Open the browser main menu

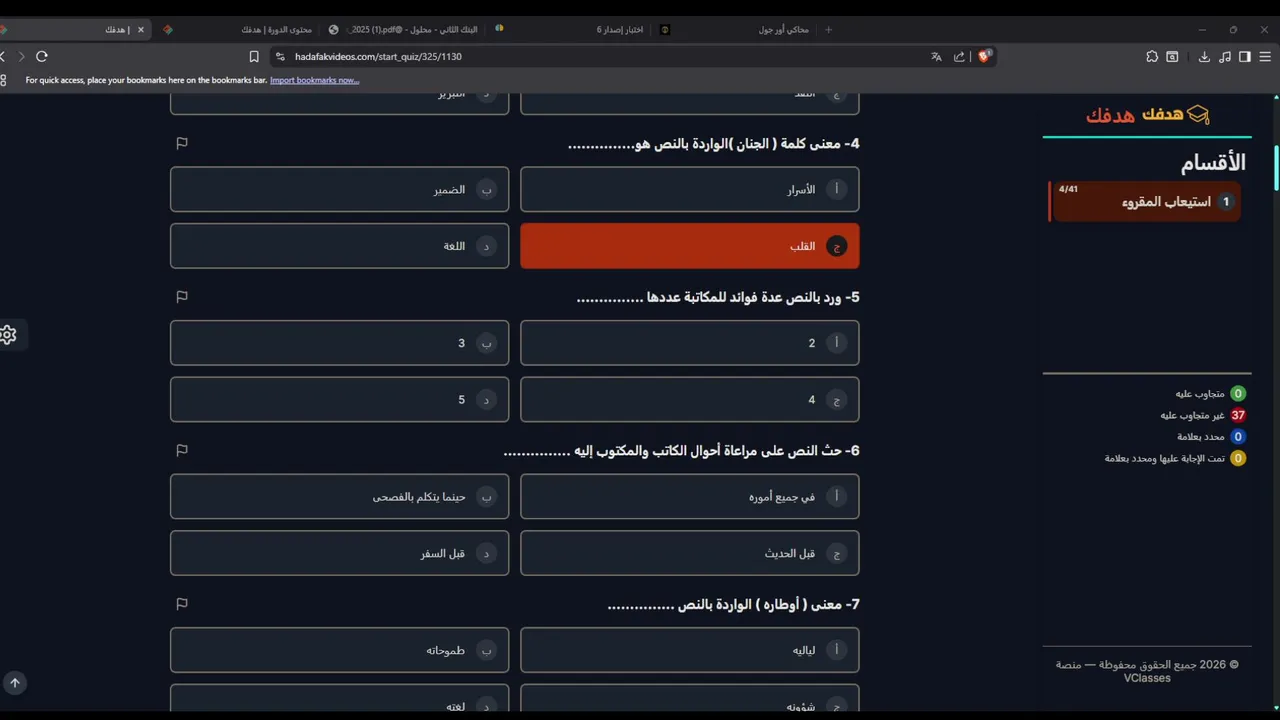(x=1265, y=57)
